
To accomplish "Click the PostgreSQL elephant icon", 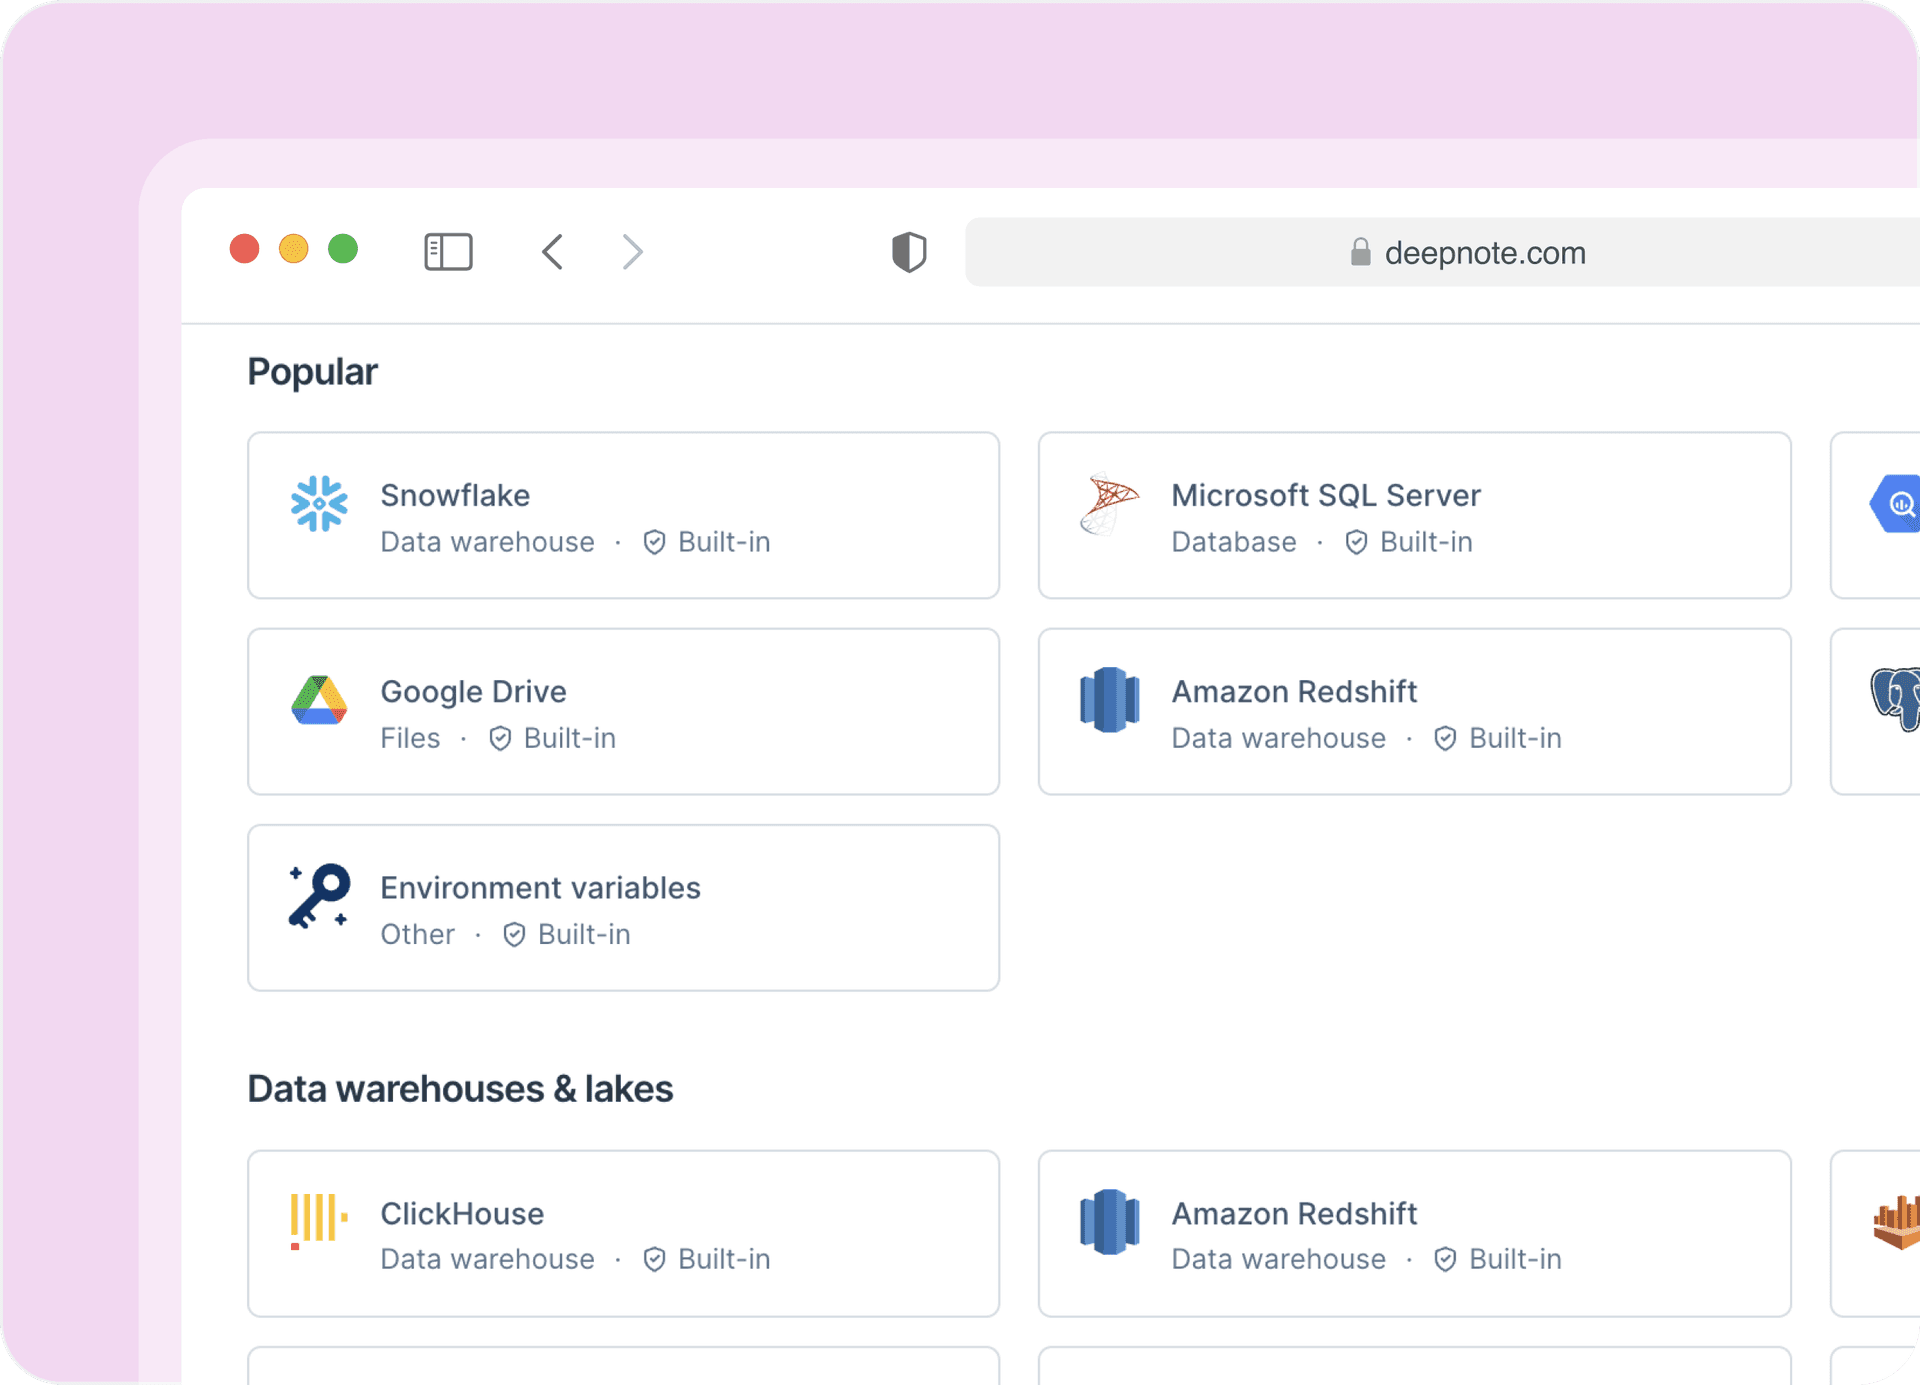I will point(1896,700).
